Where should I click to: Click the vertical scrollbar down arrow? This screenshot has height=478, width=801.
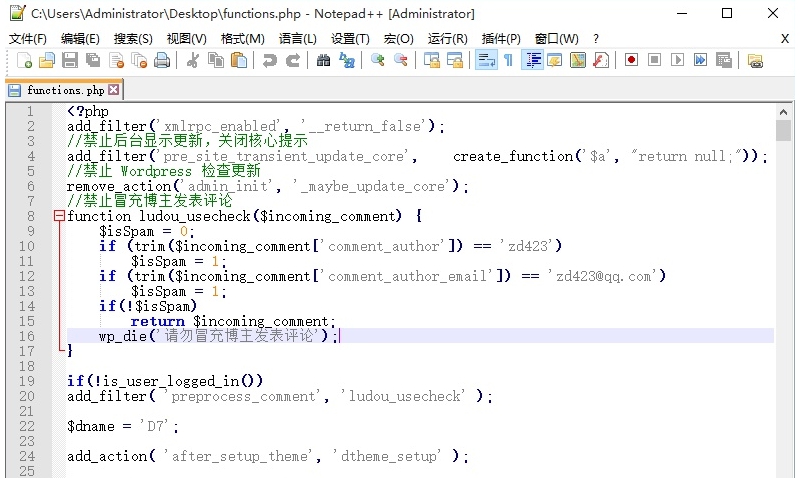pyautogui.click(x=783, y=471)
